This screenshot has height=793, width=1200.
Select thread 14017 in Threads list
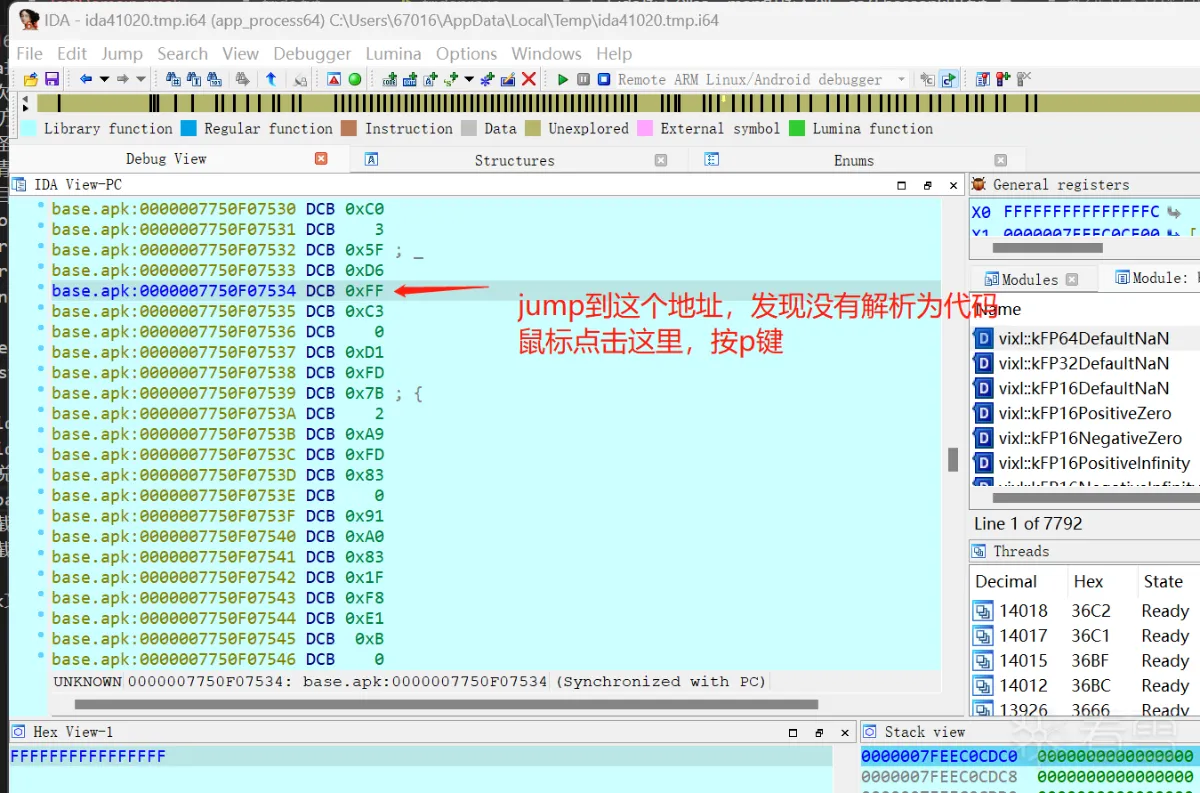point(1023,636)
